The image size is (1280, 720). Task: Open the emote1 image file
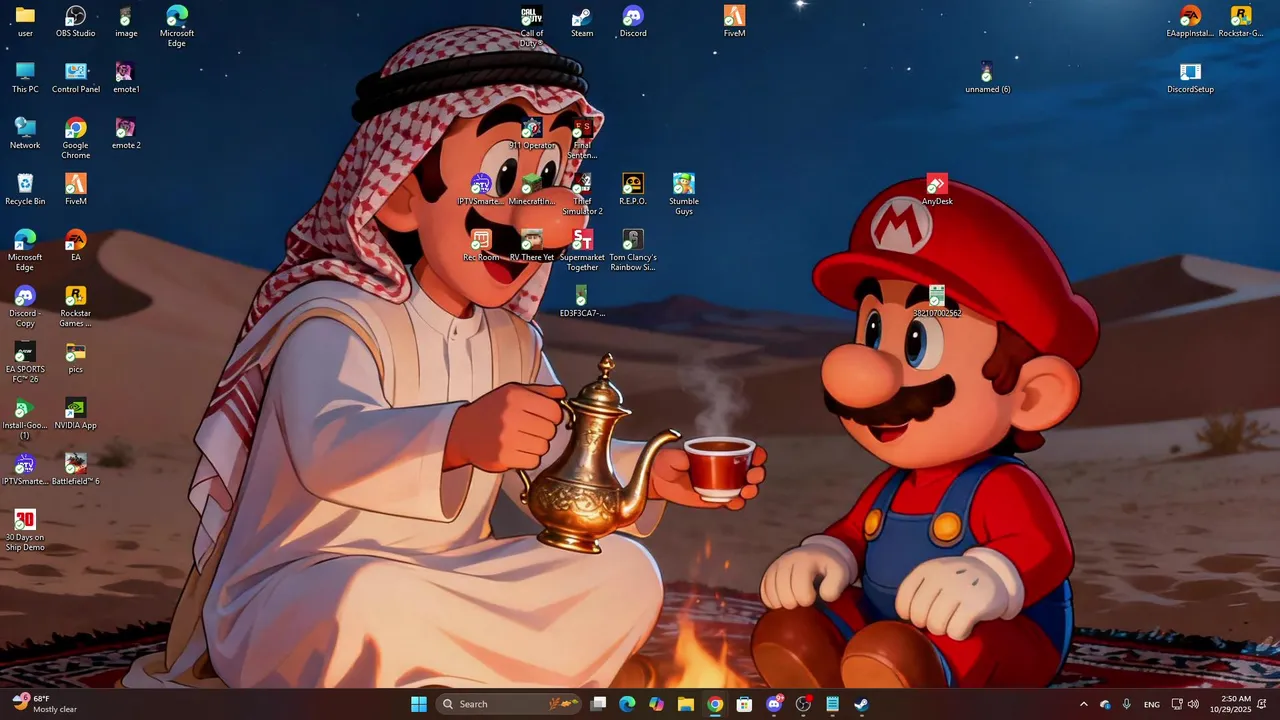tap(126, 77)
